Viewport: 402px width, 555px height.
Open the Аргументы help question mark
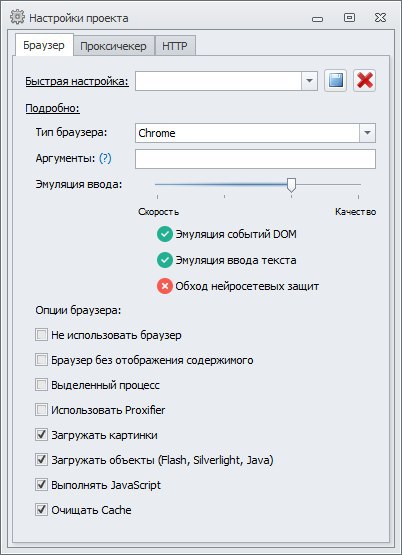(105, 158)
